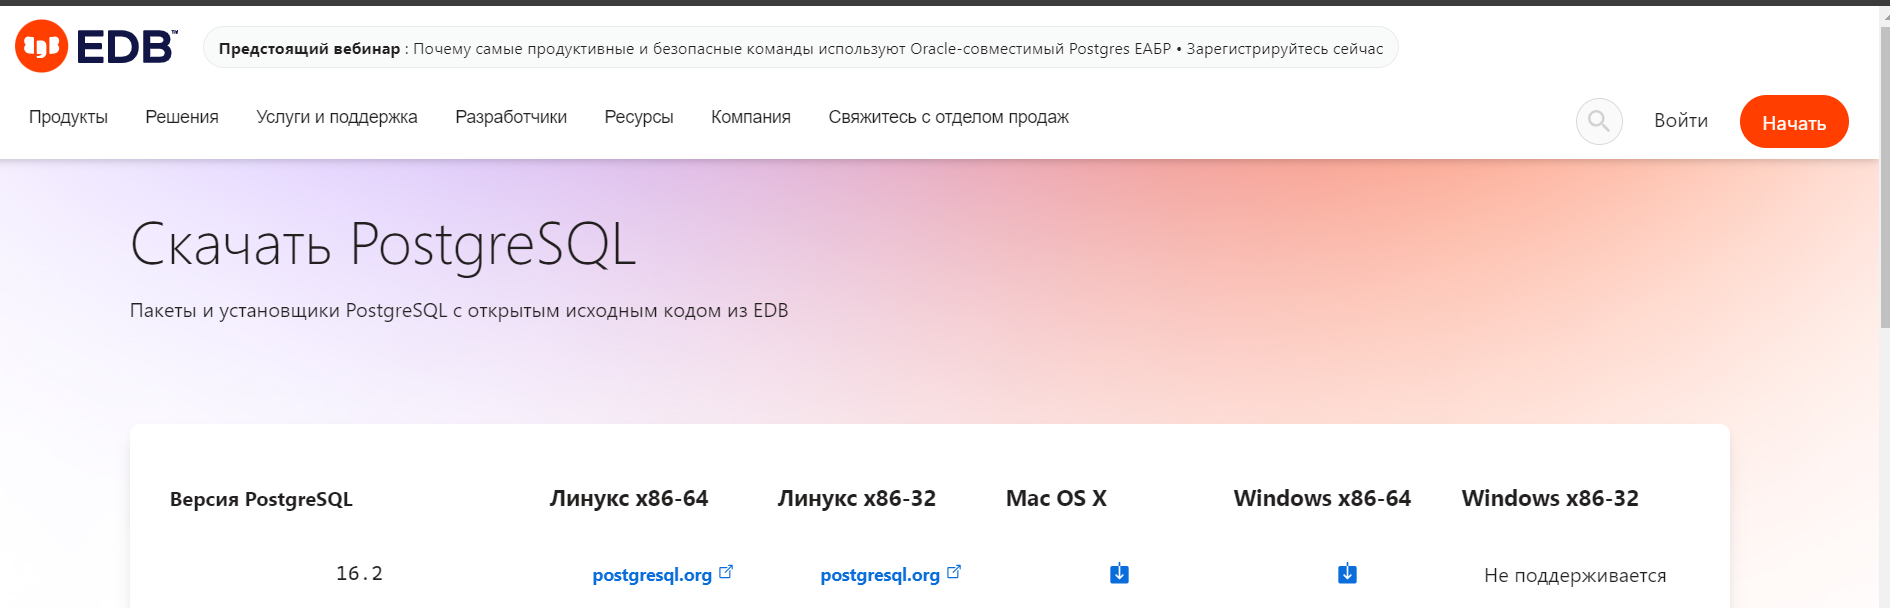Click Свяжитесь с отделом продаж
Screen dimensions: 1890x608
coord(949,117)
